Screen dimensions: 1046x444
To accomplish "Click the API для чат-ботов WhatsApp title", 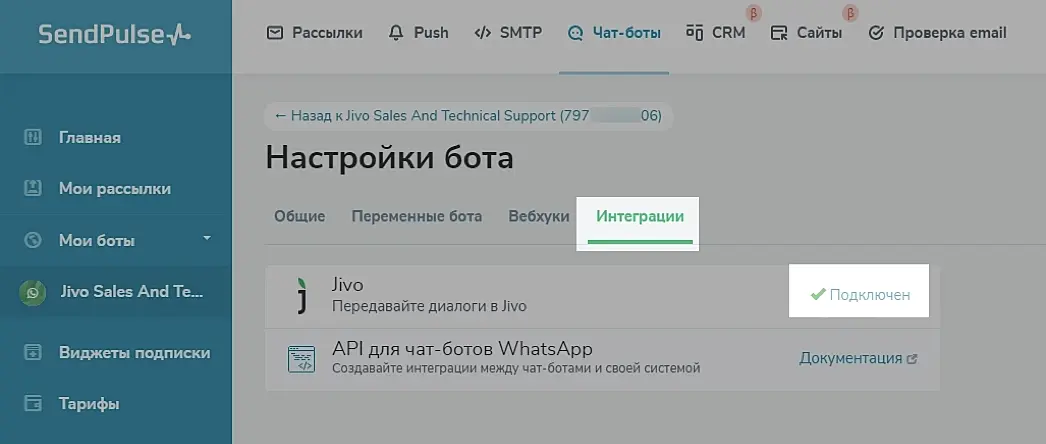I will pos(462,349).
